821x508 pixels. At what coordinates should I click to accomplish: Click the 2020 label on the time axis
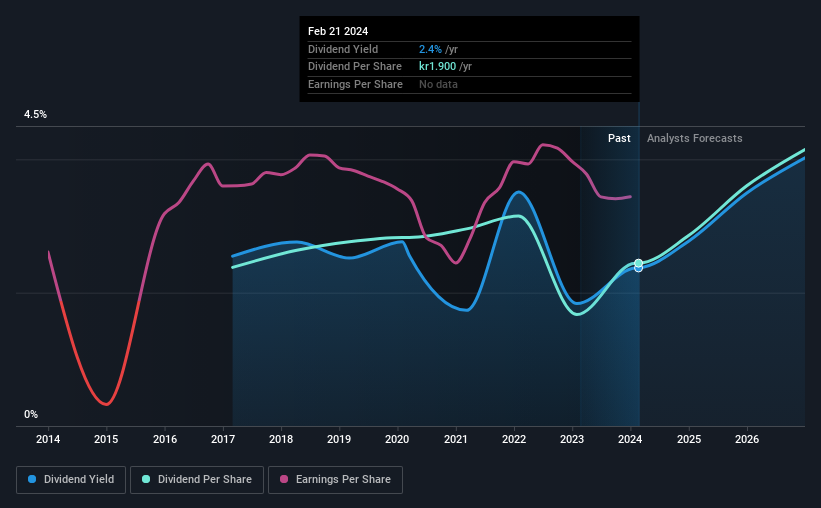pos(397,439)
